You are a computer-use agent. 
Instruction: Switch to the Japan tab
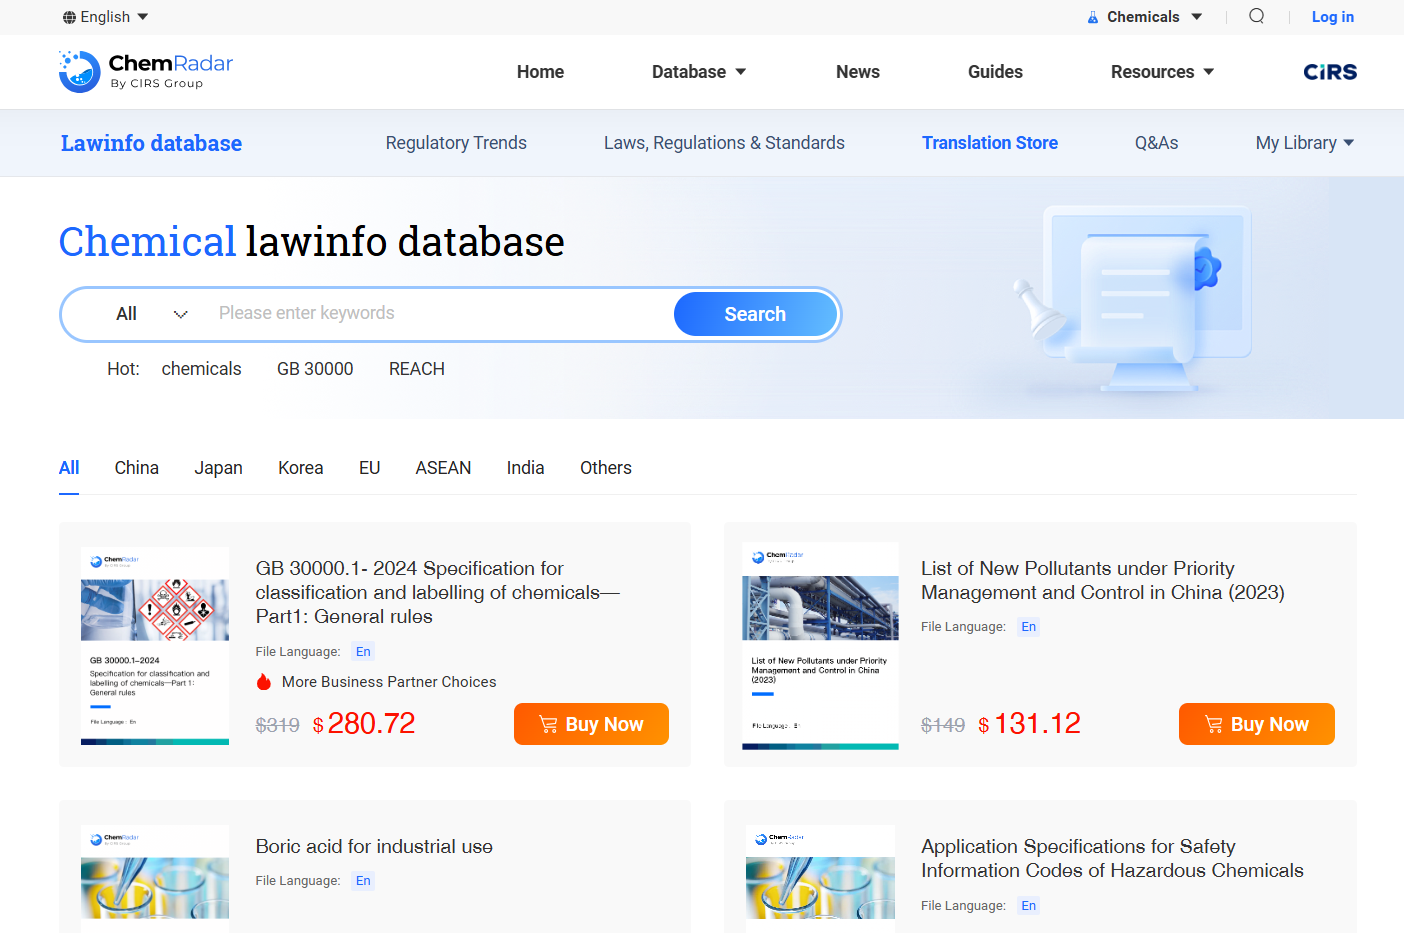pos(218,468)
